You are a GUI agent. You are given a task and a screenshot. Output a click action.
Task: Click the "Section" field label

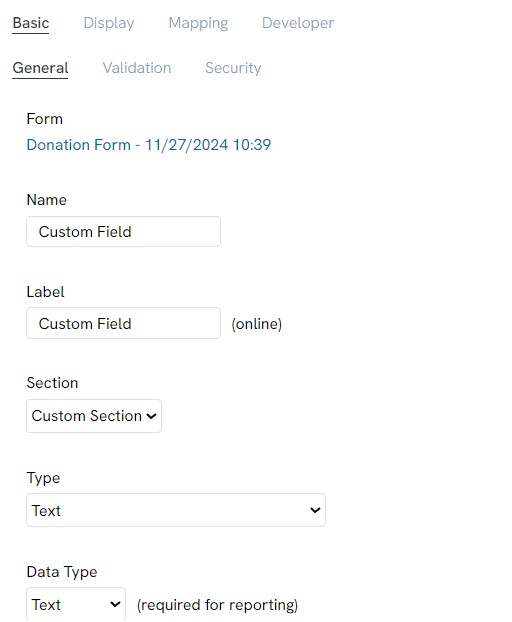click(x=52, y=383)
